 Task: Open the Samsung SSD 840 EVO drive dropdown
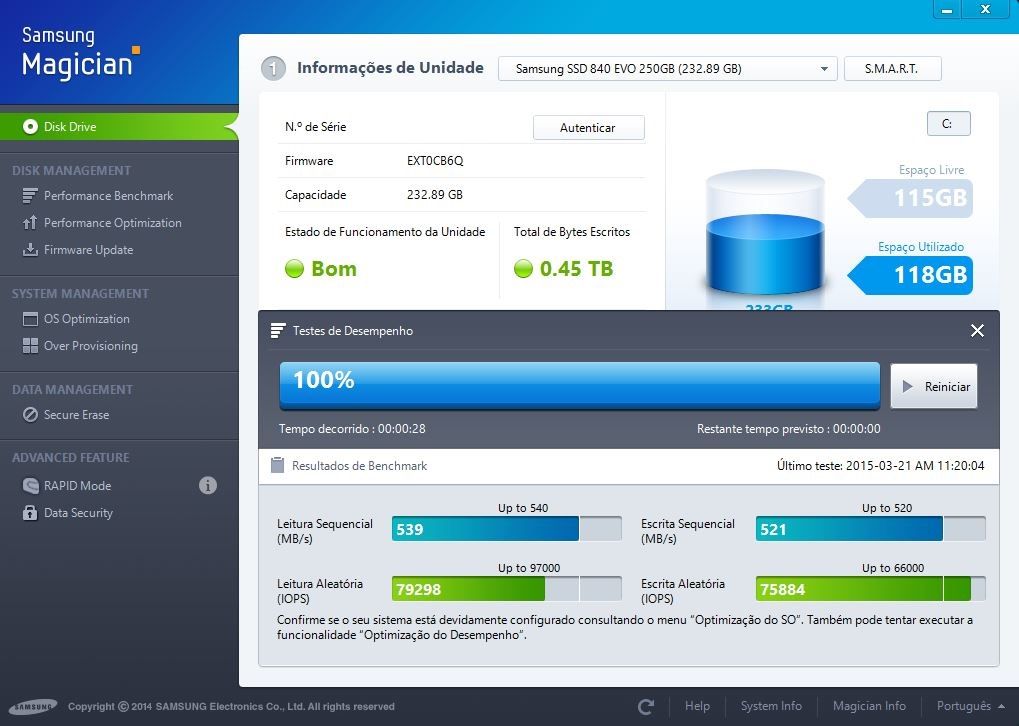tap(667, 69)
